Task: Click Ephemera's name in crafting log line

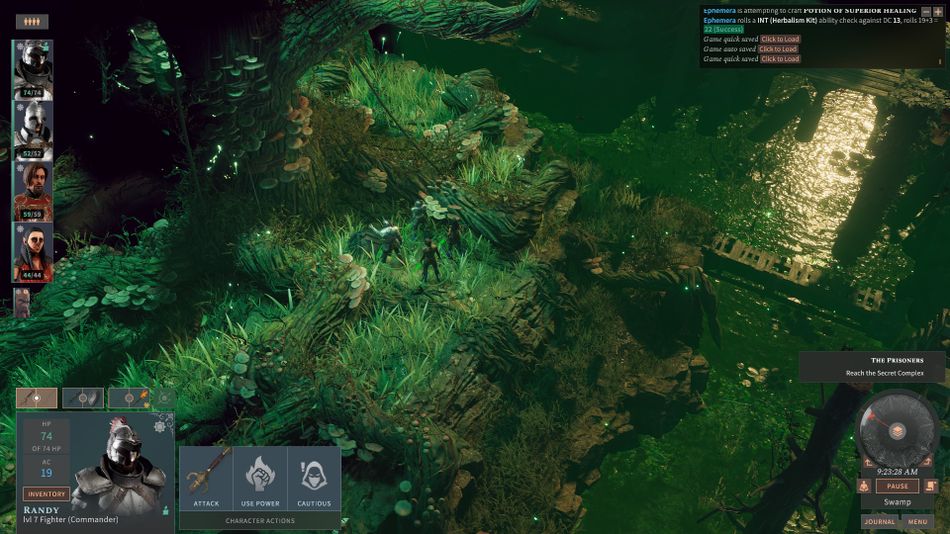Action: tap(719, 10)
